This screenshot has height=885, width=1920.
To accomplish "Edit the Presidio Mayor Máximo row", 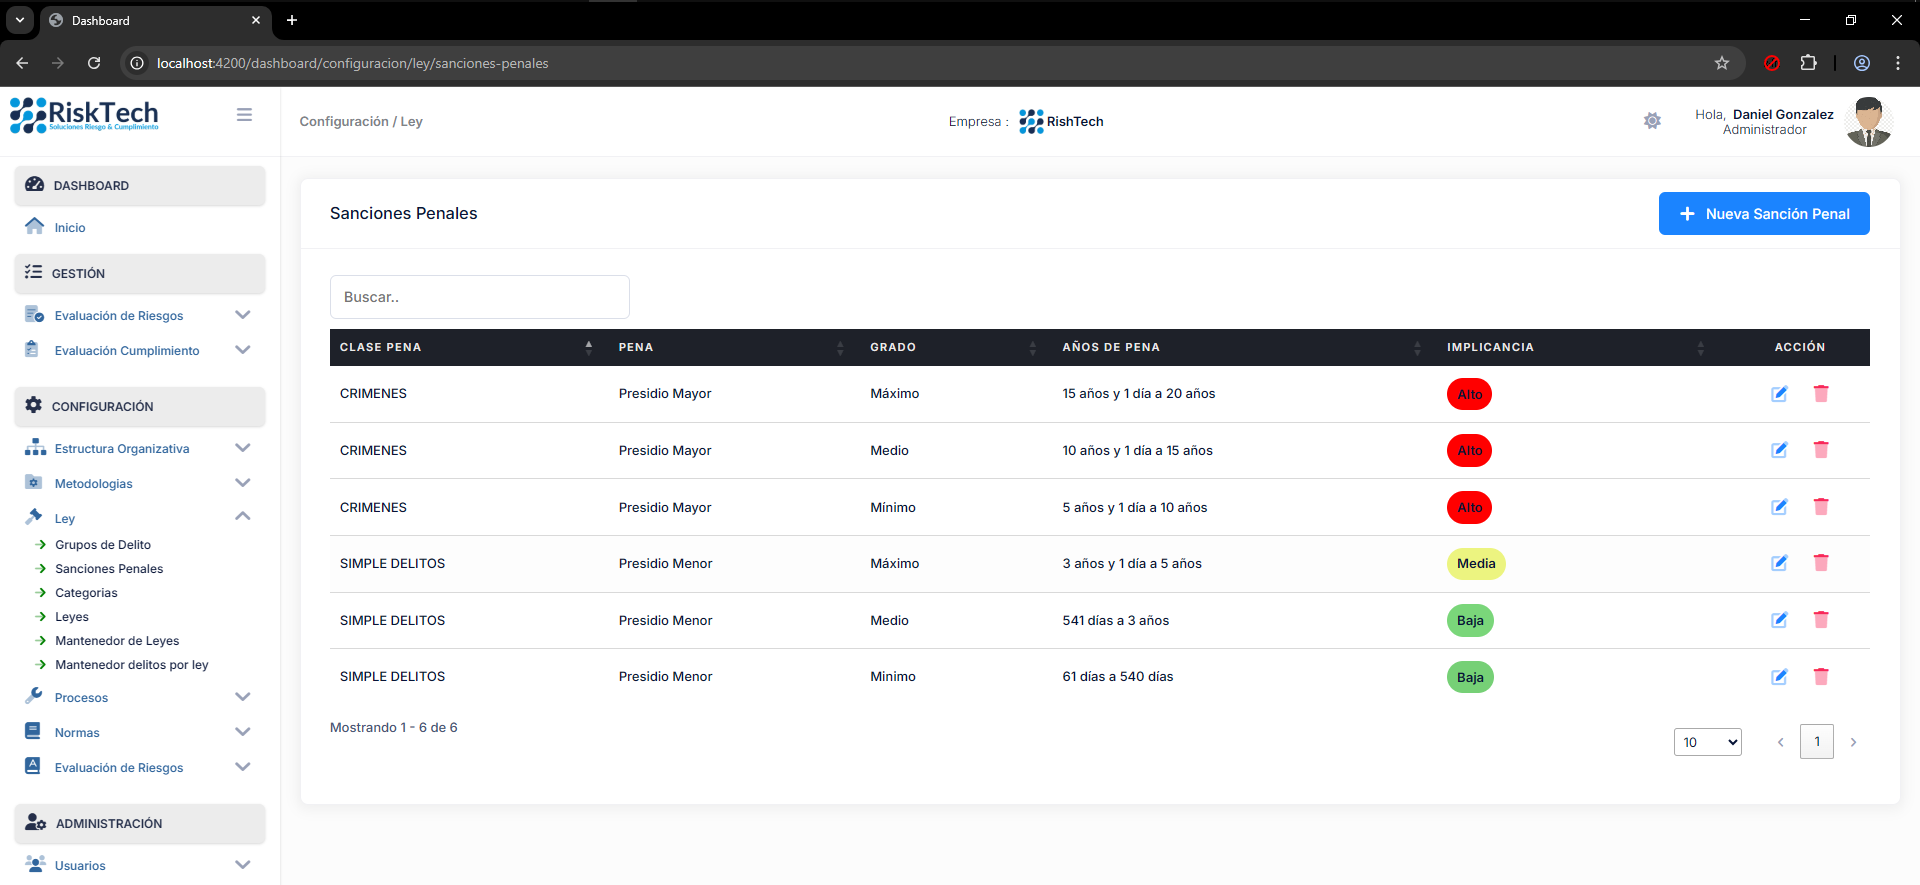I will coord(1779,394).
